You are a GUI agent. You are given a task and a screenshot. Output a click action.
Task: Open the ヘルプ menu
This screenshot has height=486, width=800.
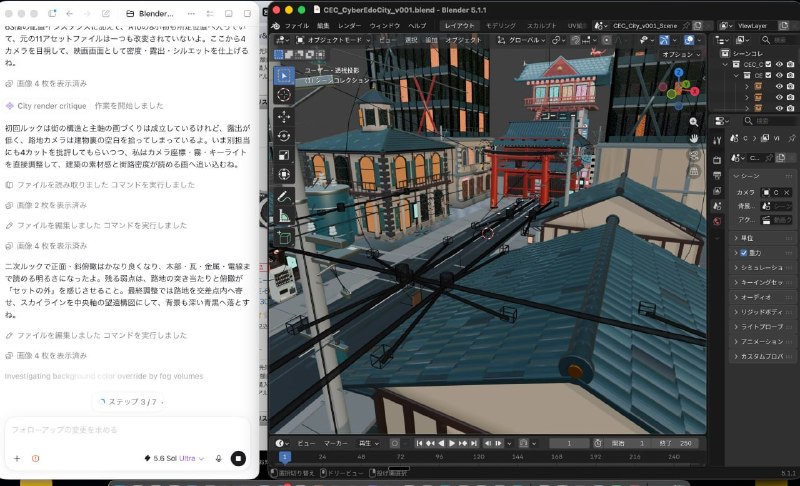[417, 25]
